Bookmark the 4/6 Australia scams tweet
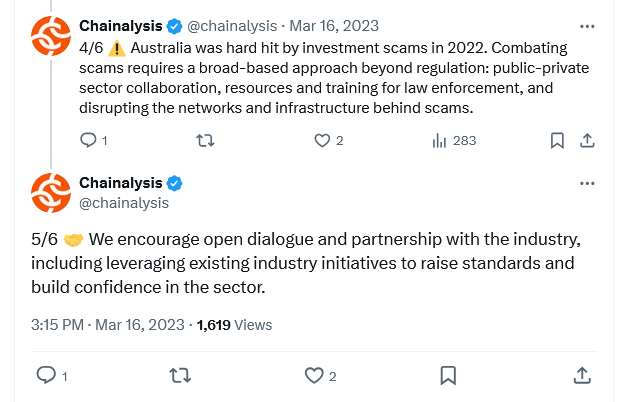Image resolution: width=629 pixels, height=402 pixels. [x=557, y=140]
